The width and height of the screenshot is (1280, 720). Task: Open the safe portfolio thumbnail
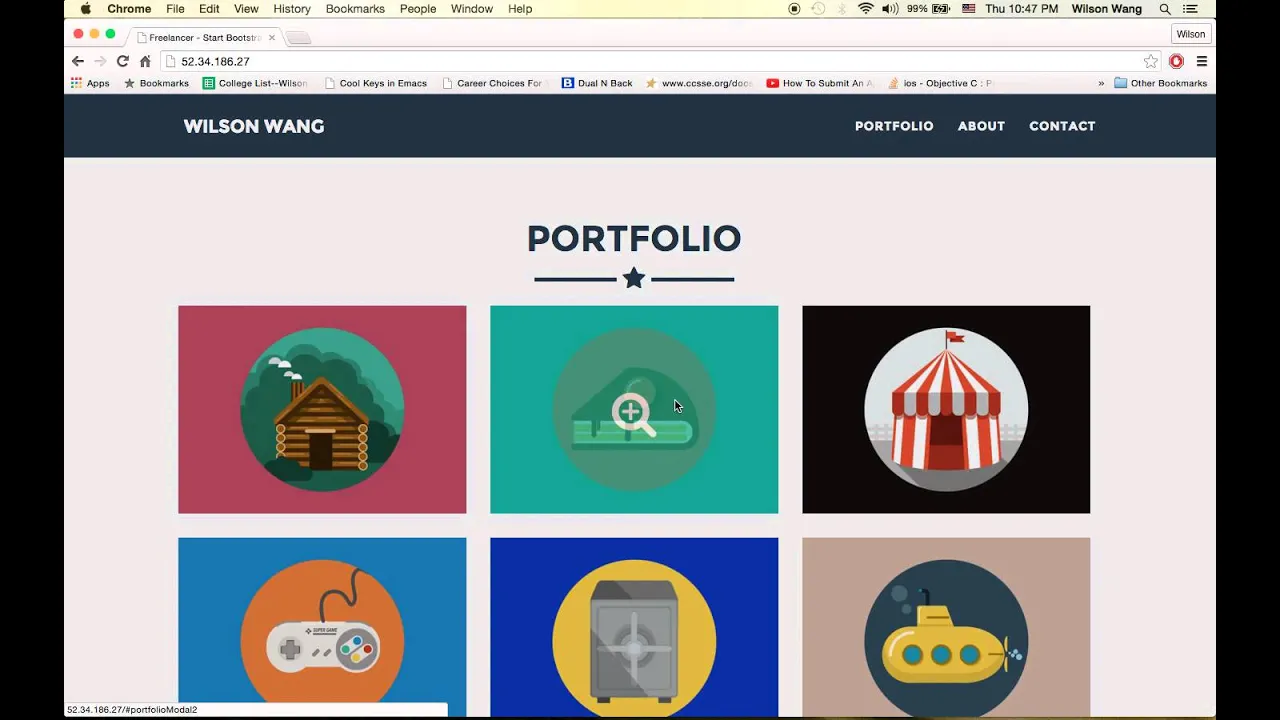(x=634, y=627)
